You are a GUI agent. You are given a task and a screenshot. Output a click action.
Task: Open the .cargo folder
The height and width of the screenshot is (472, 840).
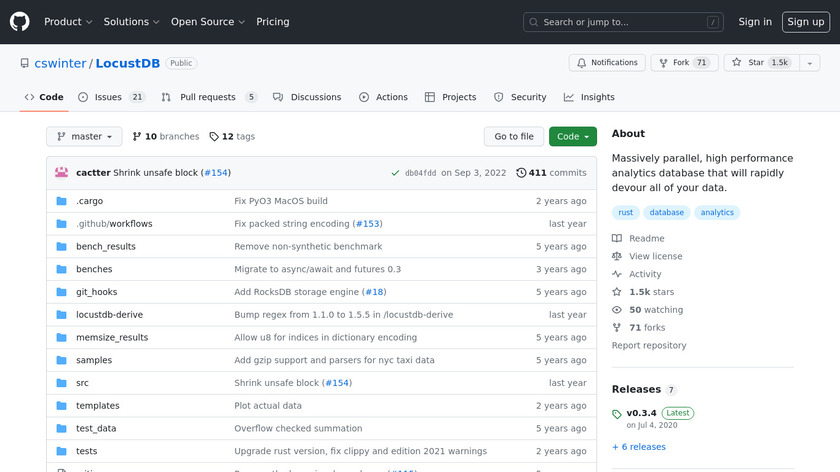tap(89, 201)
